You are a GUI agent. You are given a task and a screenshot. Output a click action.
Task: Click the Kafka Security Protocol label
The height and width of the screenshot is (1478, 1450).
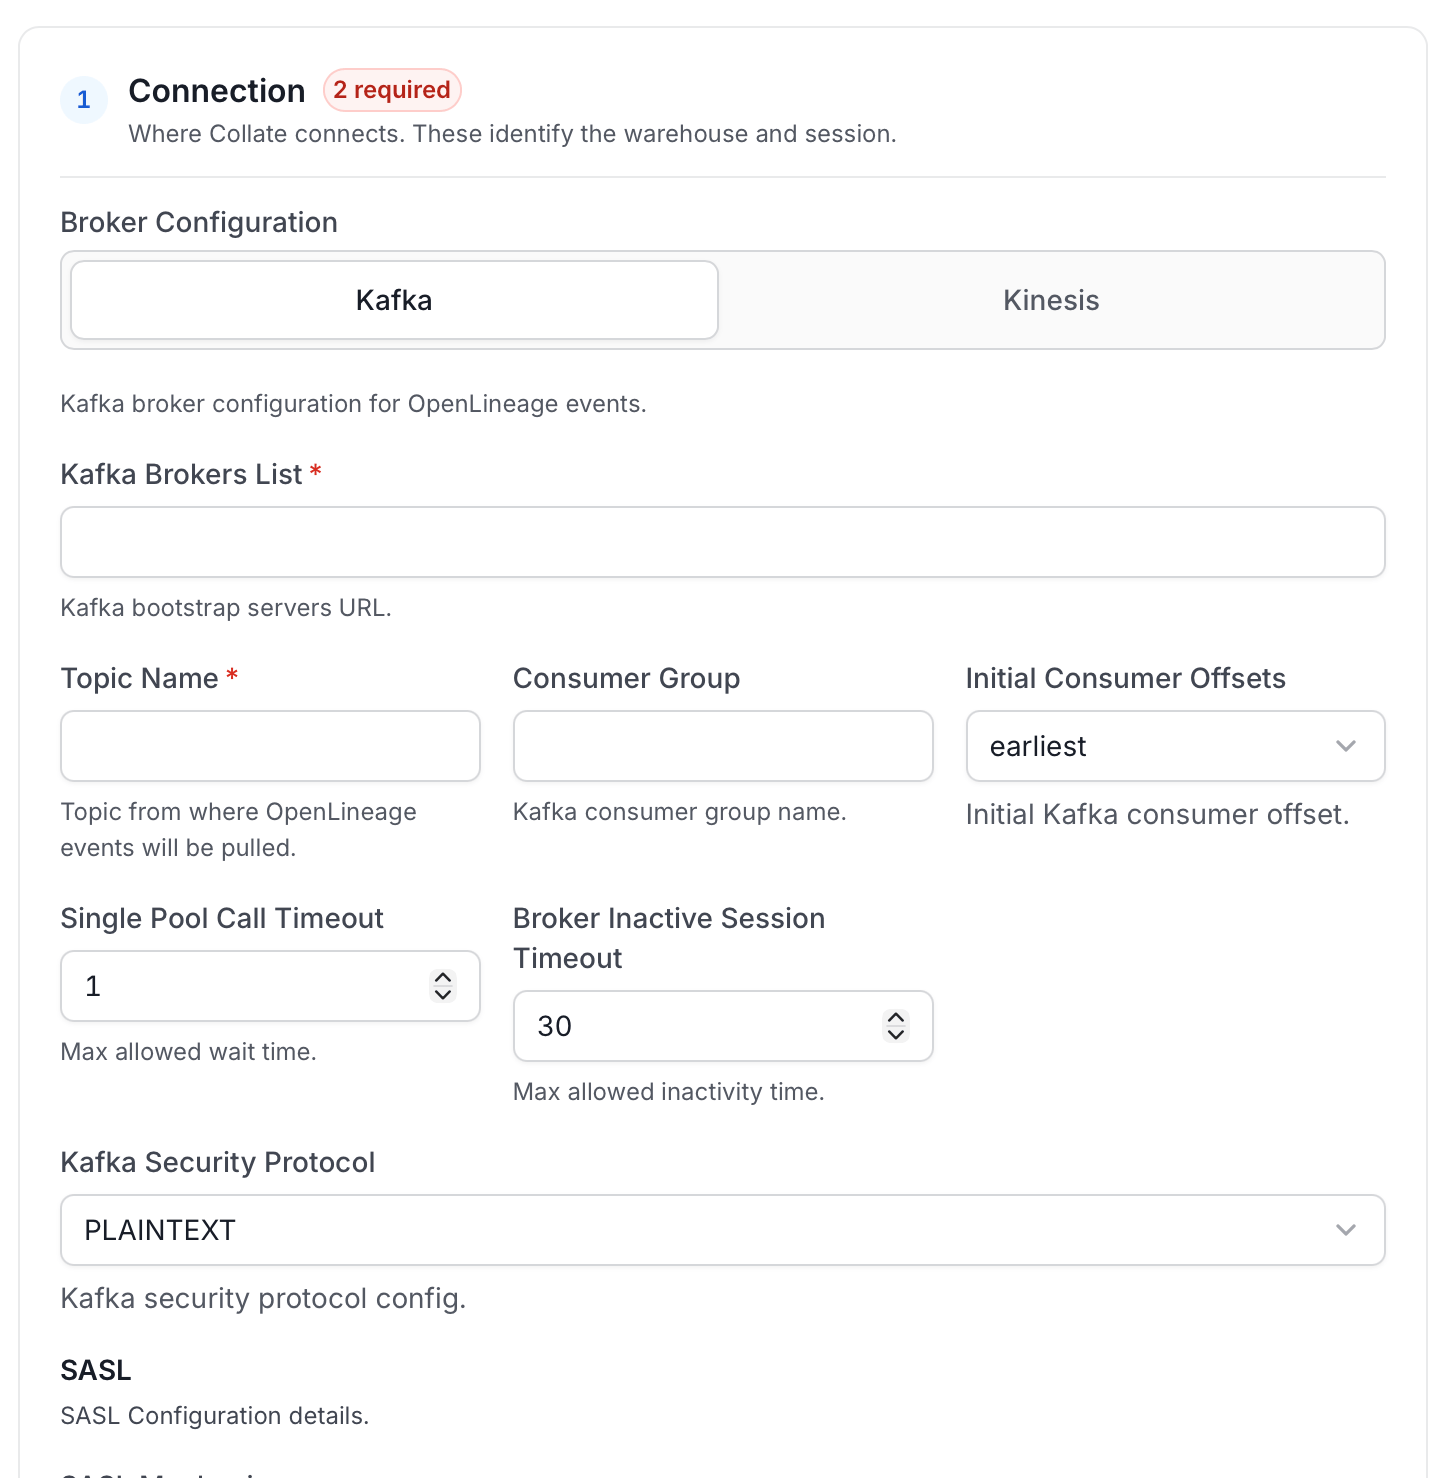(x=218, y=1162)
